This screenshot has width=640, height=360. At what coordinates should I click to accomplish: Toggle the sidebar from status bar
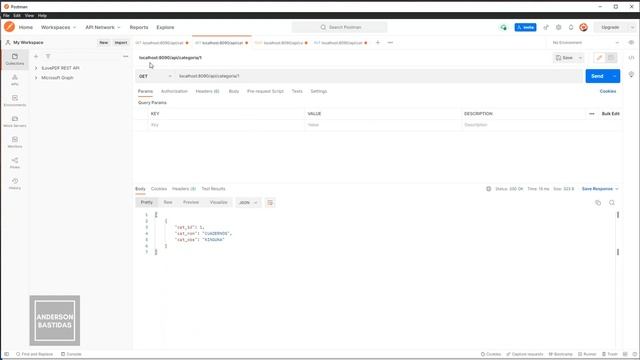click(7, 354)
